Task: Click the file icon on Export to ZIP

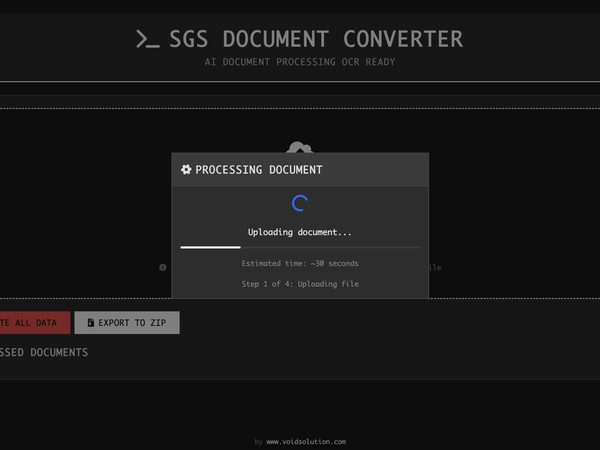Action: [91, 323]
